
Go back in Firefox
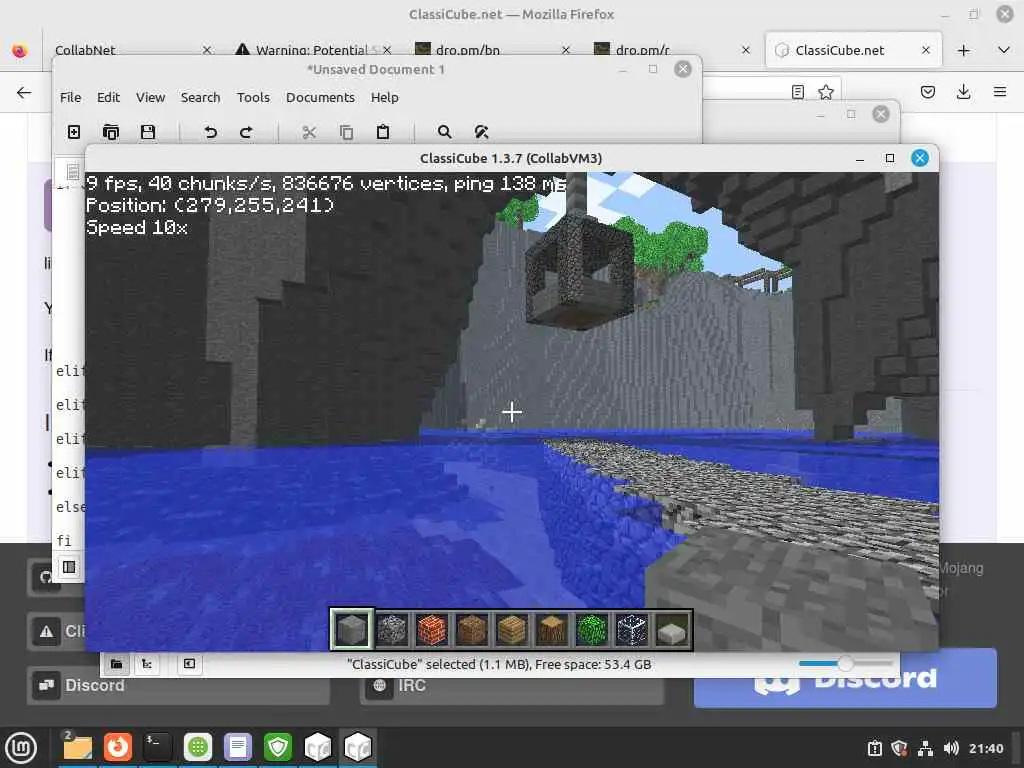click(24, 92)
